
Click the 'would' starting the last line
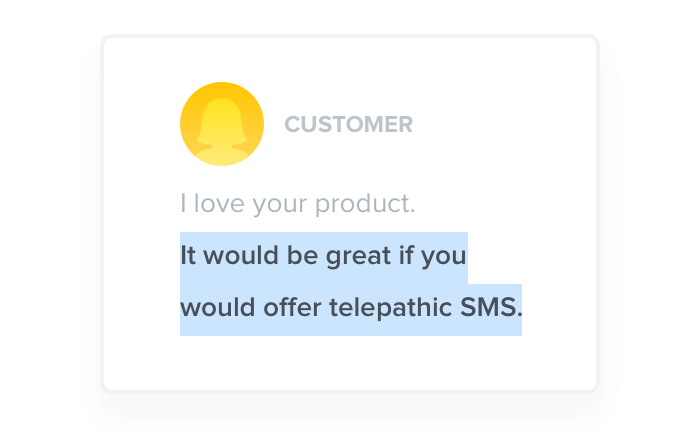(x=217, y=307)
